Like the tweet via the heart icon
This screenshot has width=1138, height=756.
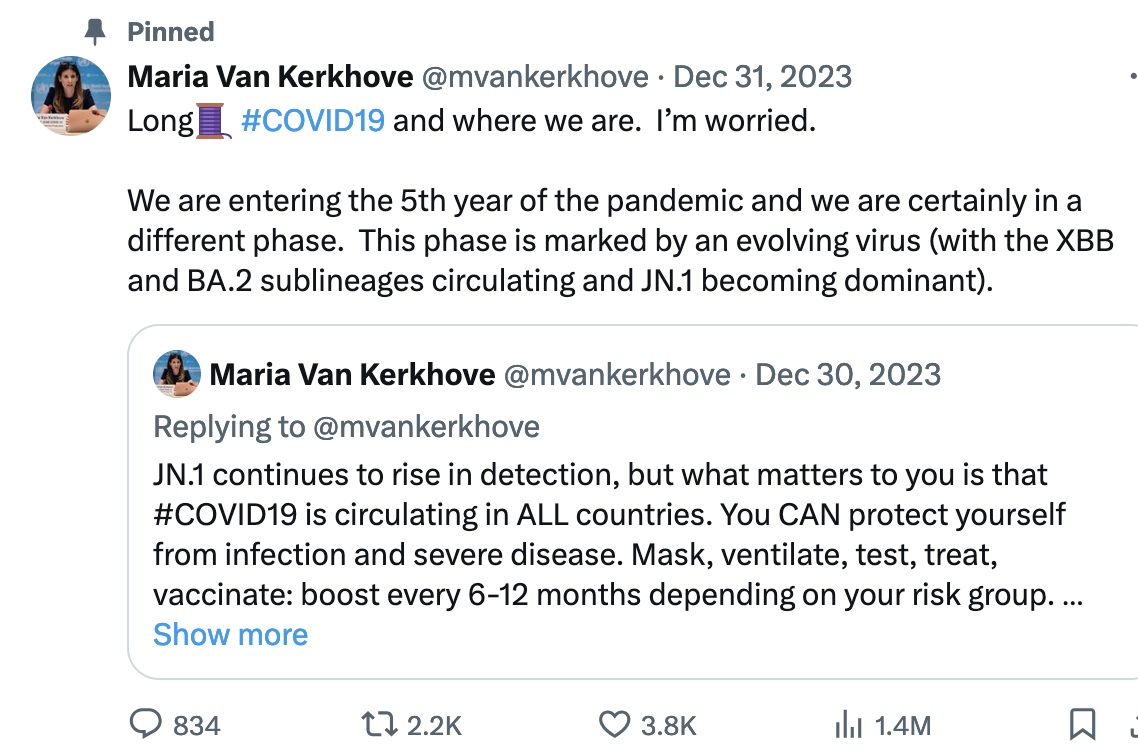(613, 725)
